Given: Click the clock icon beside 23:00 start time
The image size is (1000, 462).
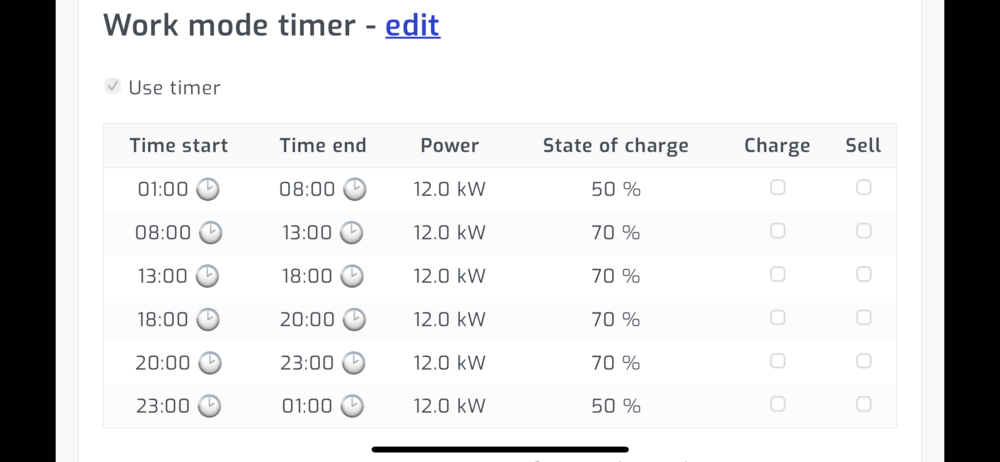Looking at the screenshot, I should (x=208, y=406).
